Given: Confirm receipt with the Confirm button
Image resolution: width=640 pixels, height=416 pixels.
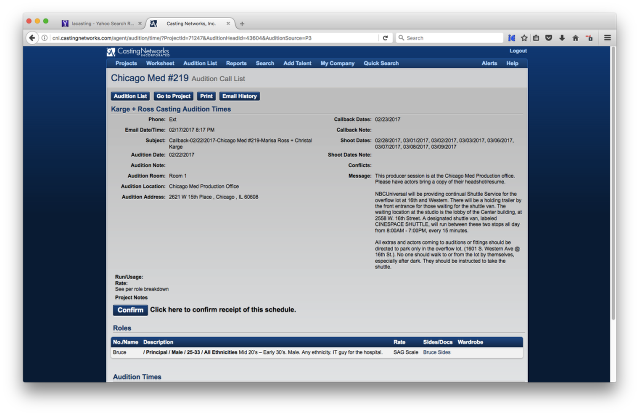Looking at the screenshot, I should tap(130, 310).
